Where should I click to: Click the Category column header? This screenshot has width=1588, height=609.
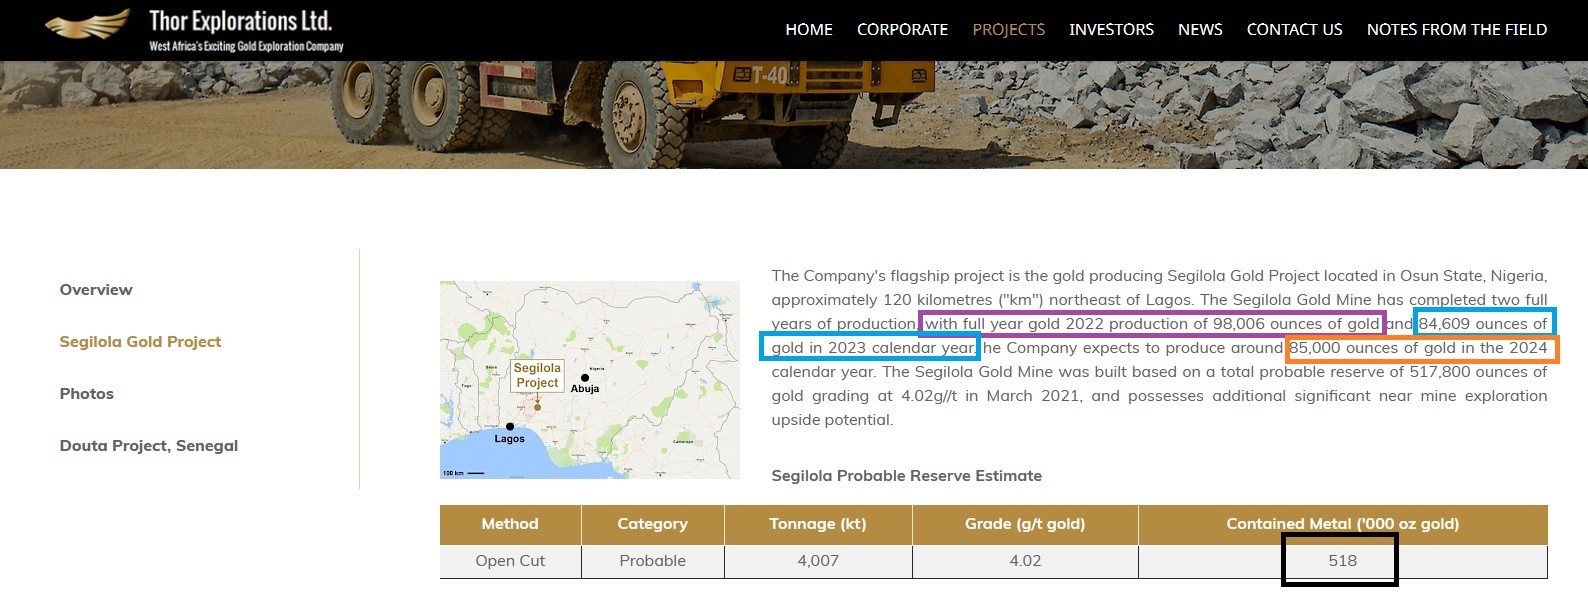click(x=652, y=524)
